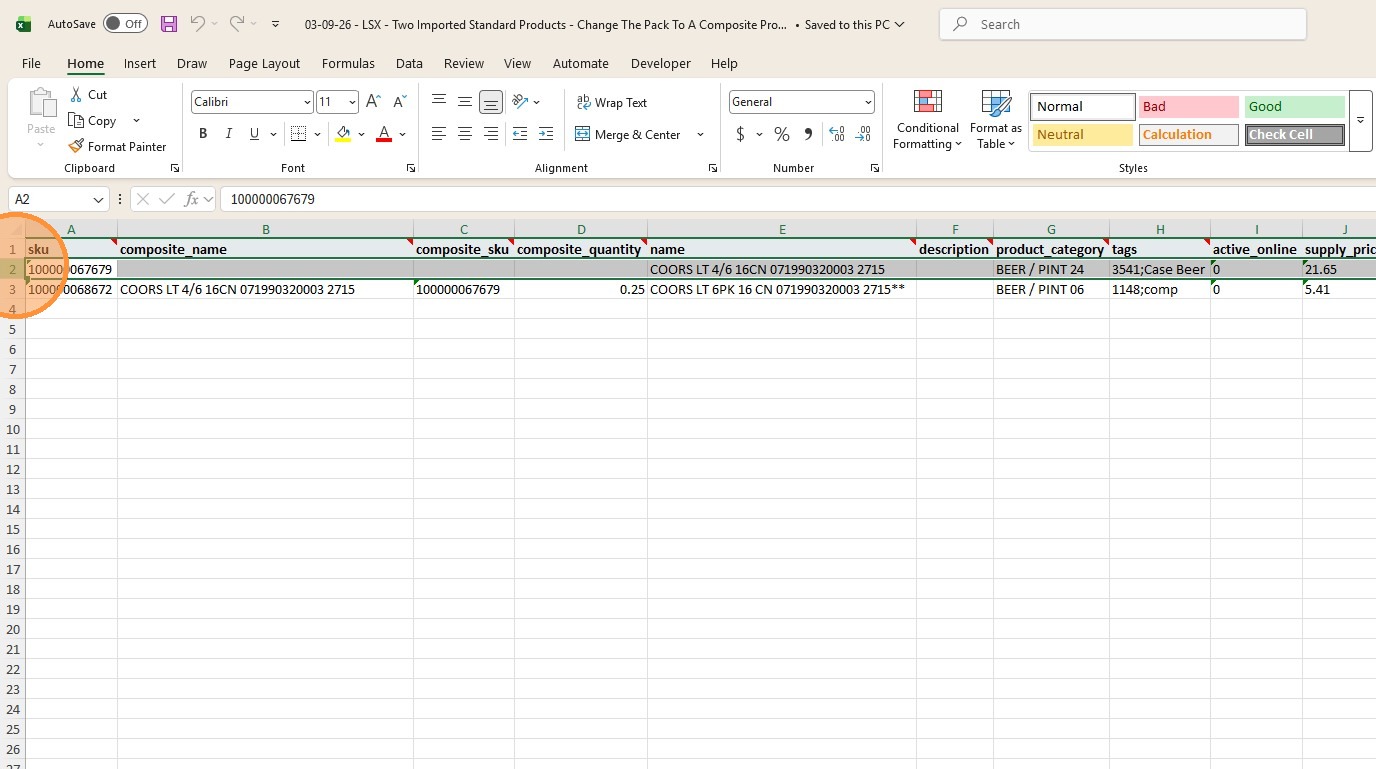
Task: Decrease the cell indent
Action: 520,134
